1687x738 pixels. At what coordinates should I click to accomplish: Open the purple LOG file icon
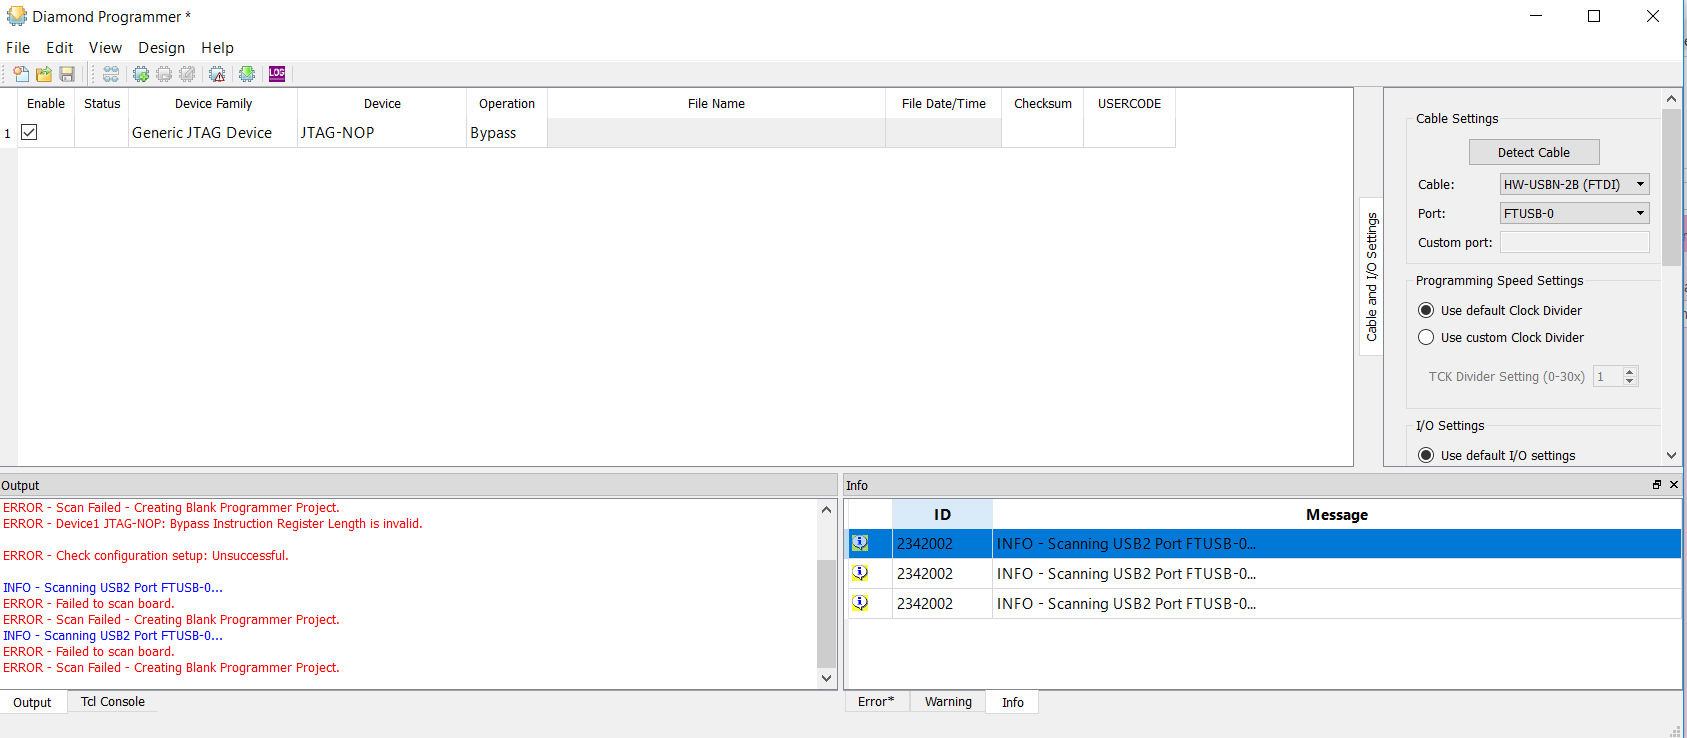point(277,74)
